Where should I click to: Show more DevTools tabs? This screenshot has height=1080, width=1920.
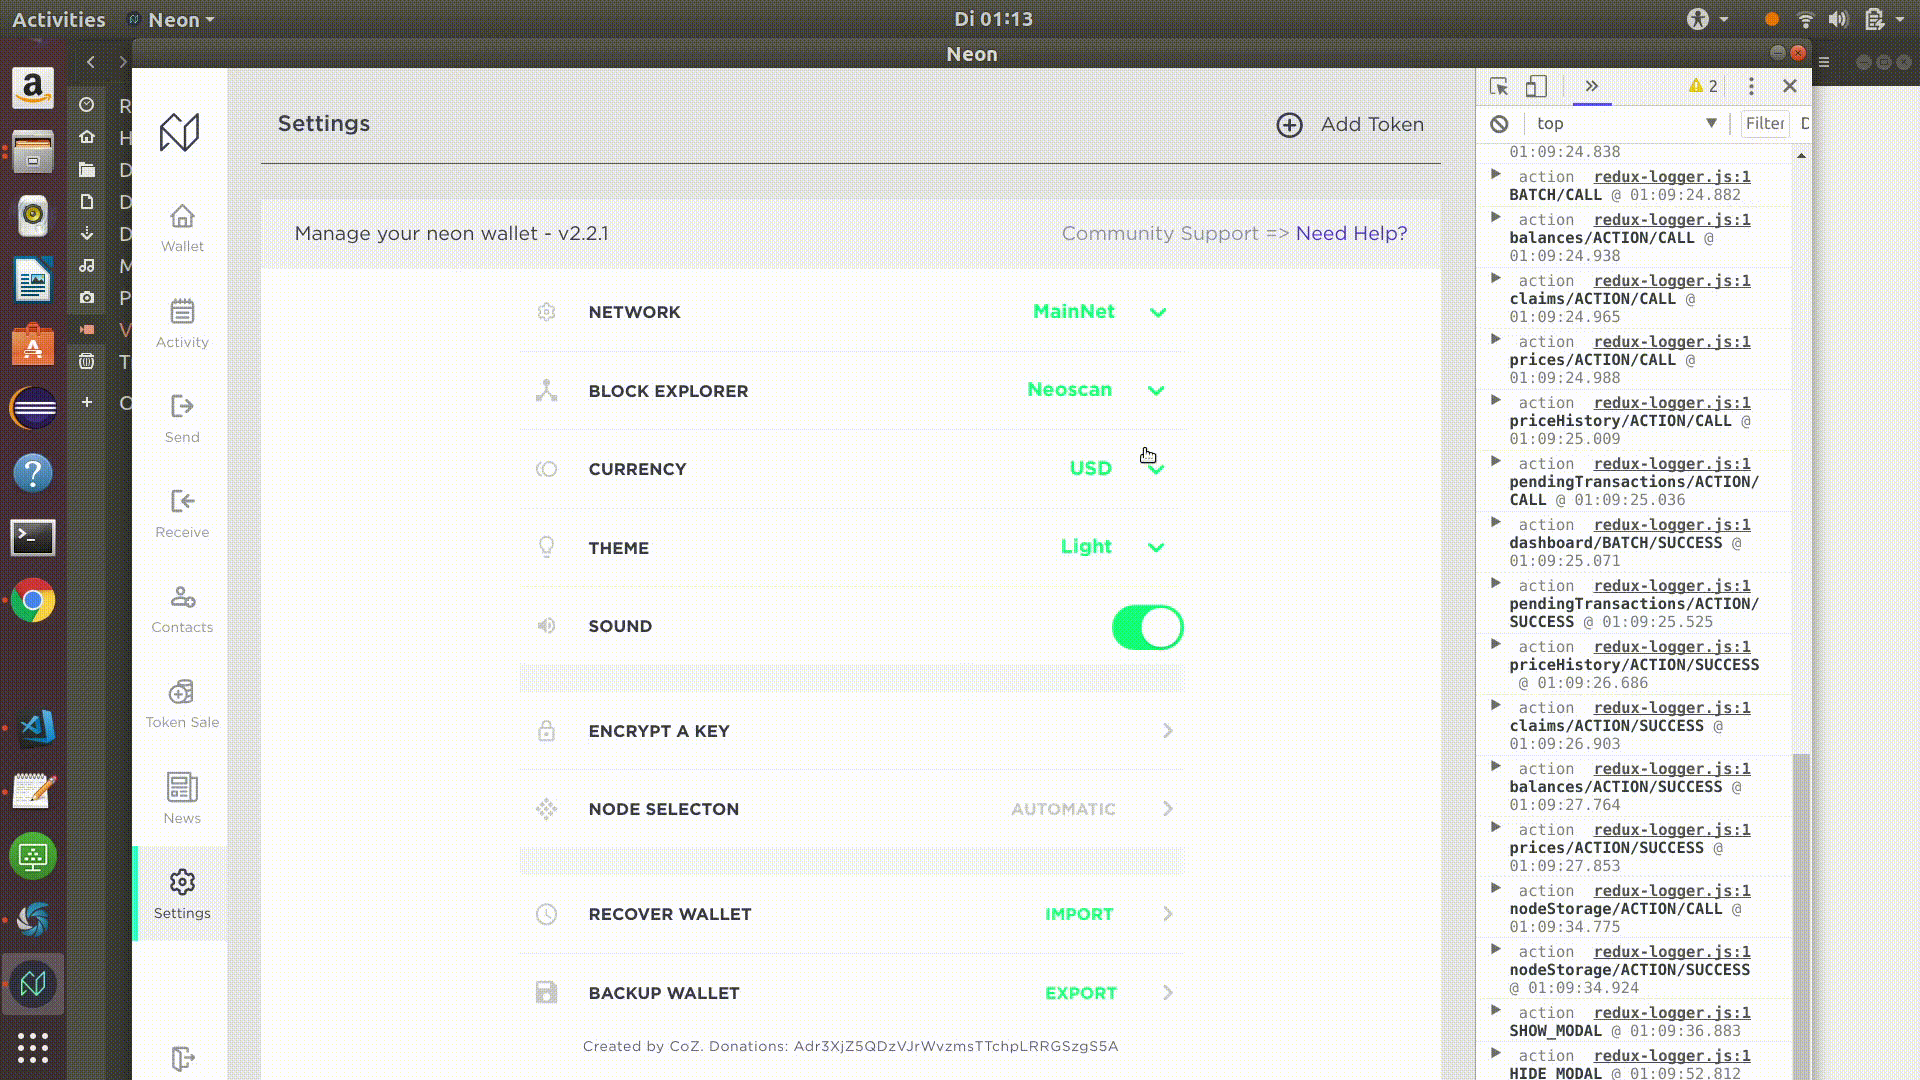[x=1592, y=86]
